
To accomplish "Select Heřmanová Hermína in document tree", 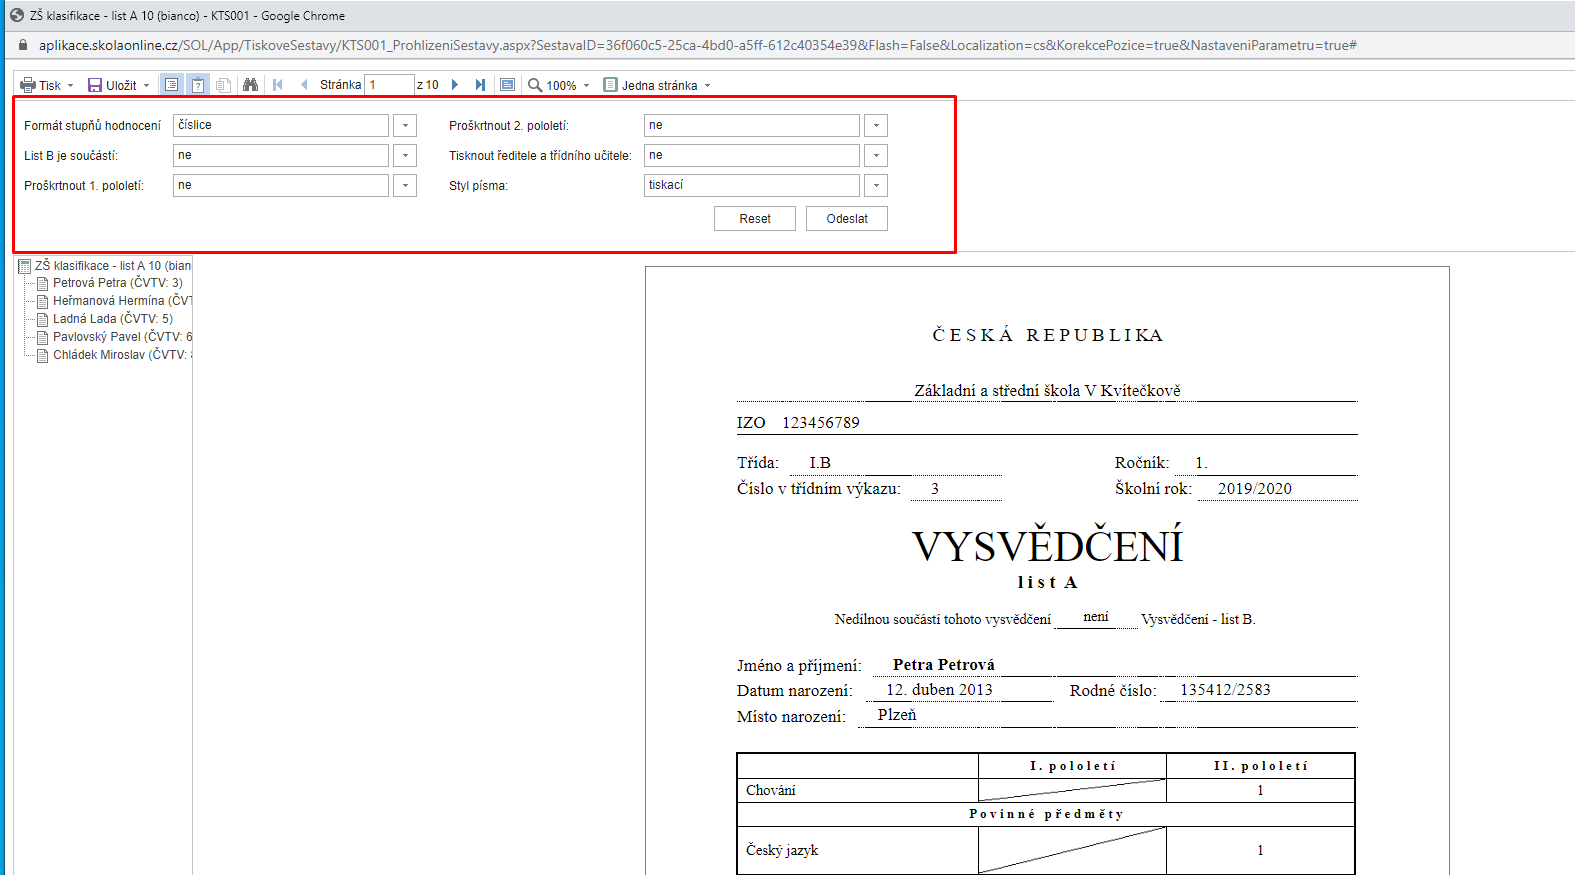I will pos(121,301).
